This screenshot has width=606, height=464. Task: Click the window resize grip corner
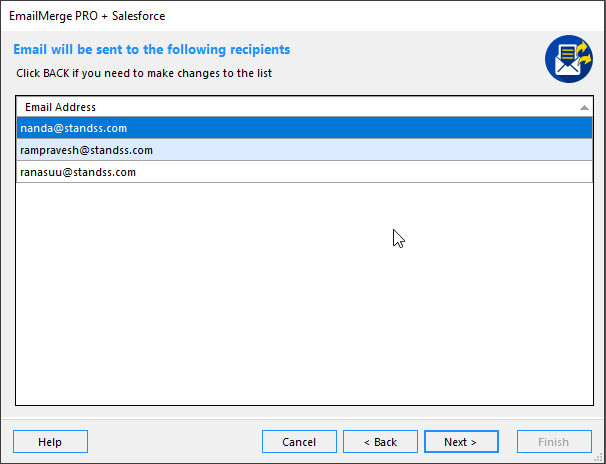pos(600,458)
